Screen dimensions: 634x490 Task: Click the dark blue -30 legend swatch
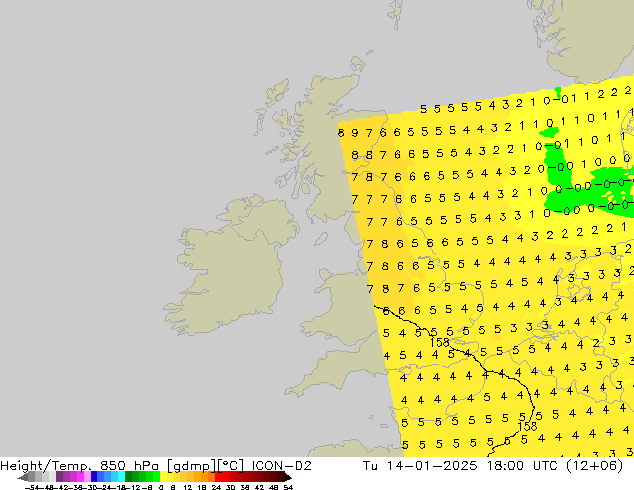pos(94,477)
